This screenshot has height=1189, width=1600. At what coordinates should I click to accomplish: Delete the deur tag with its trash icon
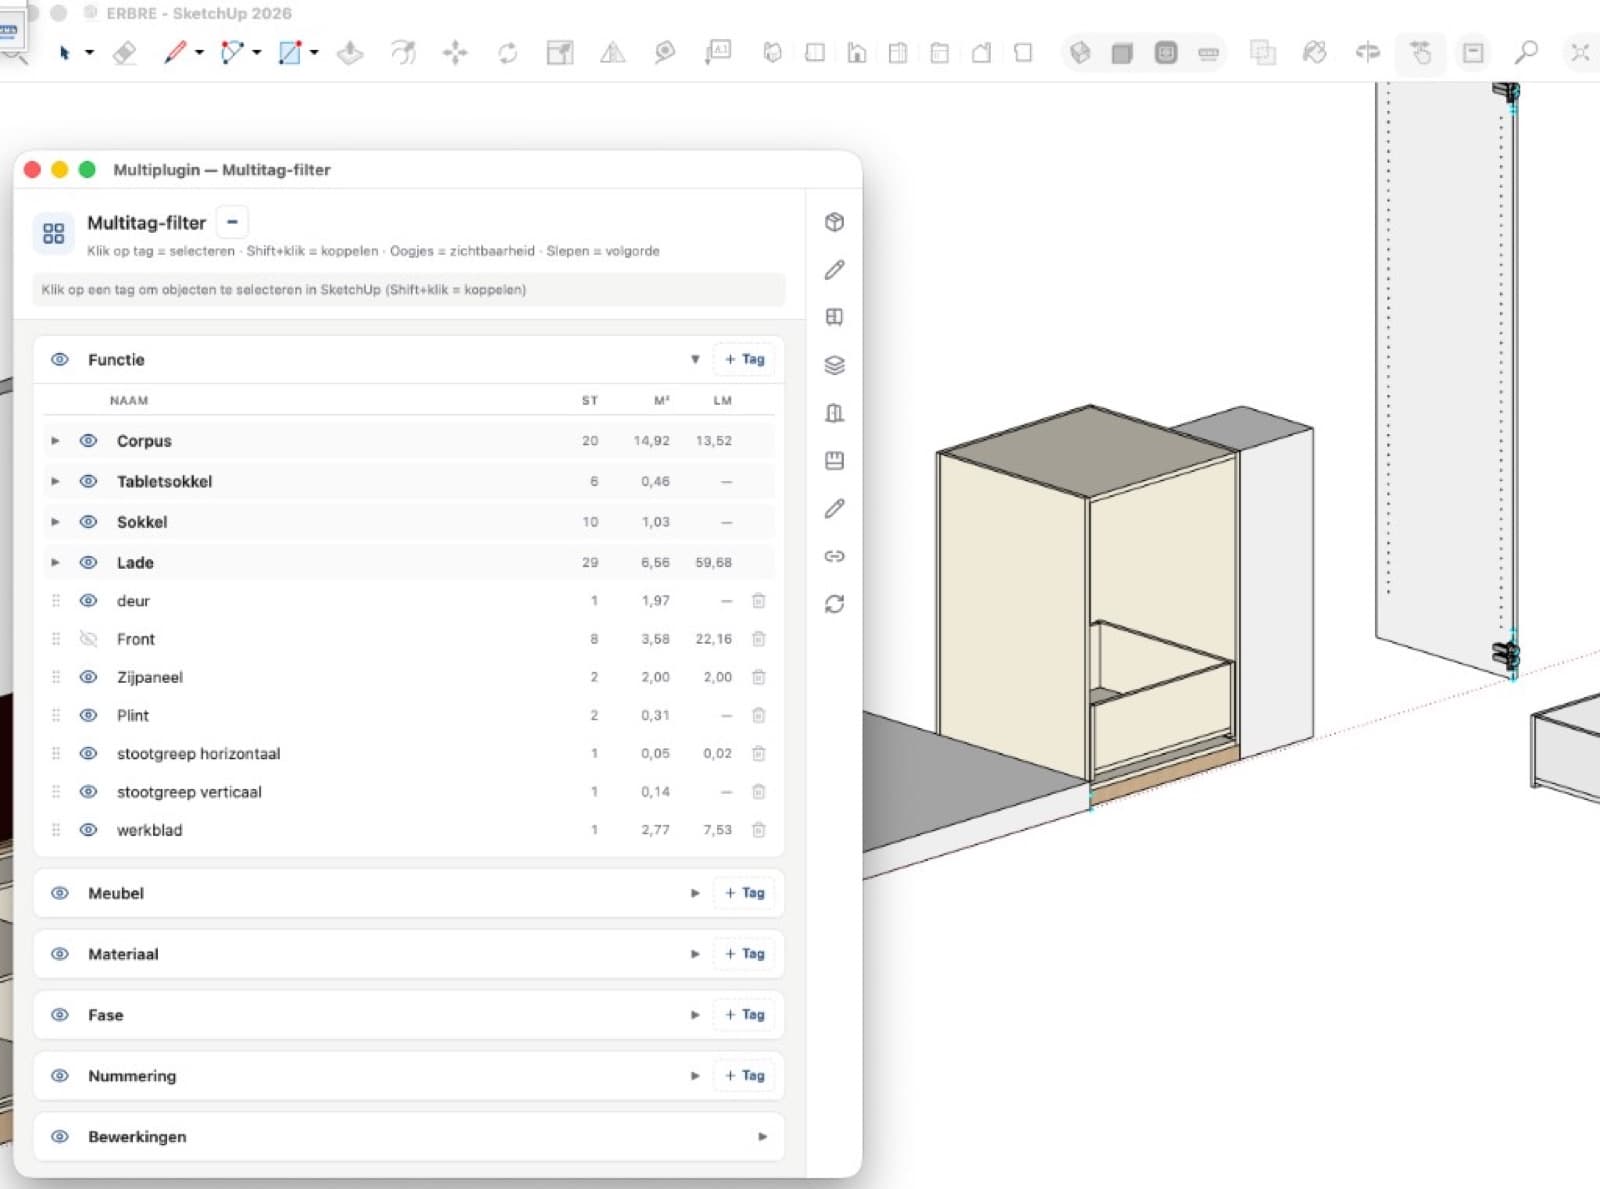pyautogui.click(x=759, y=601)
